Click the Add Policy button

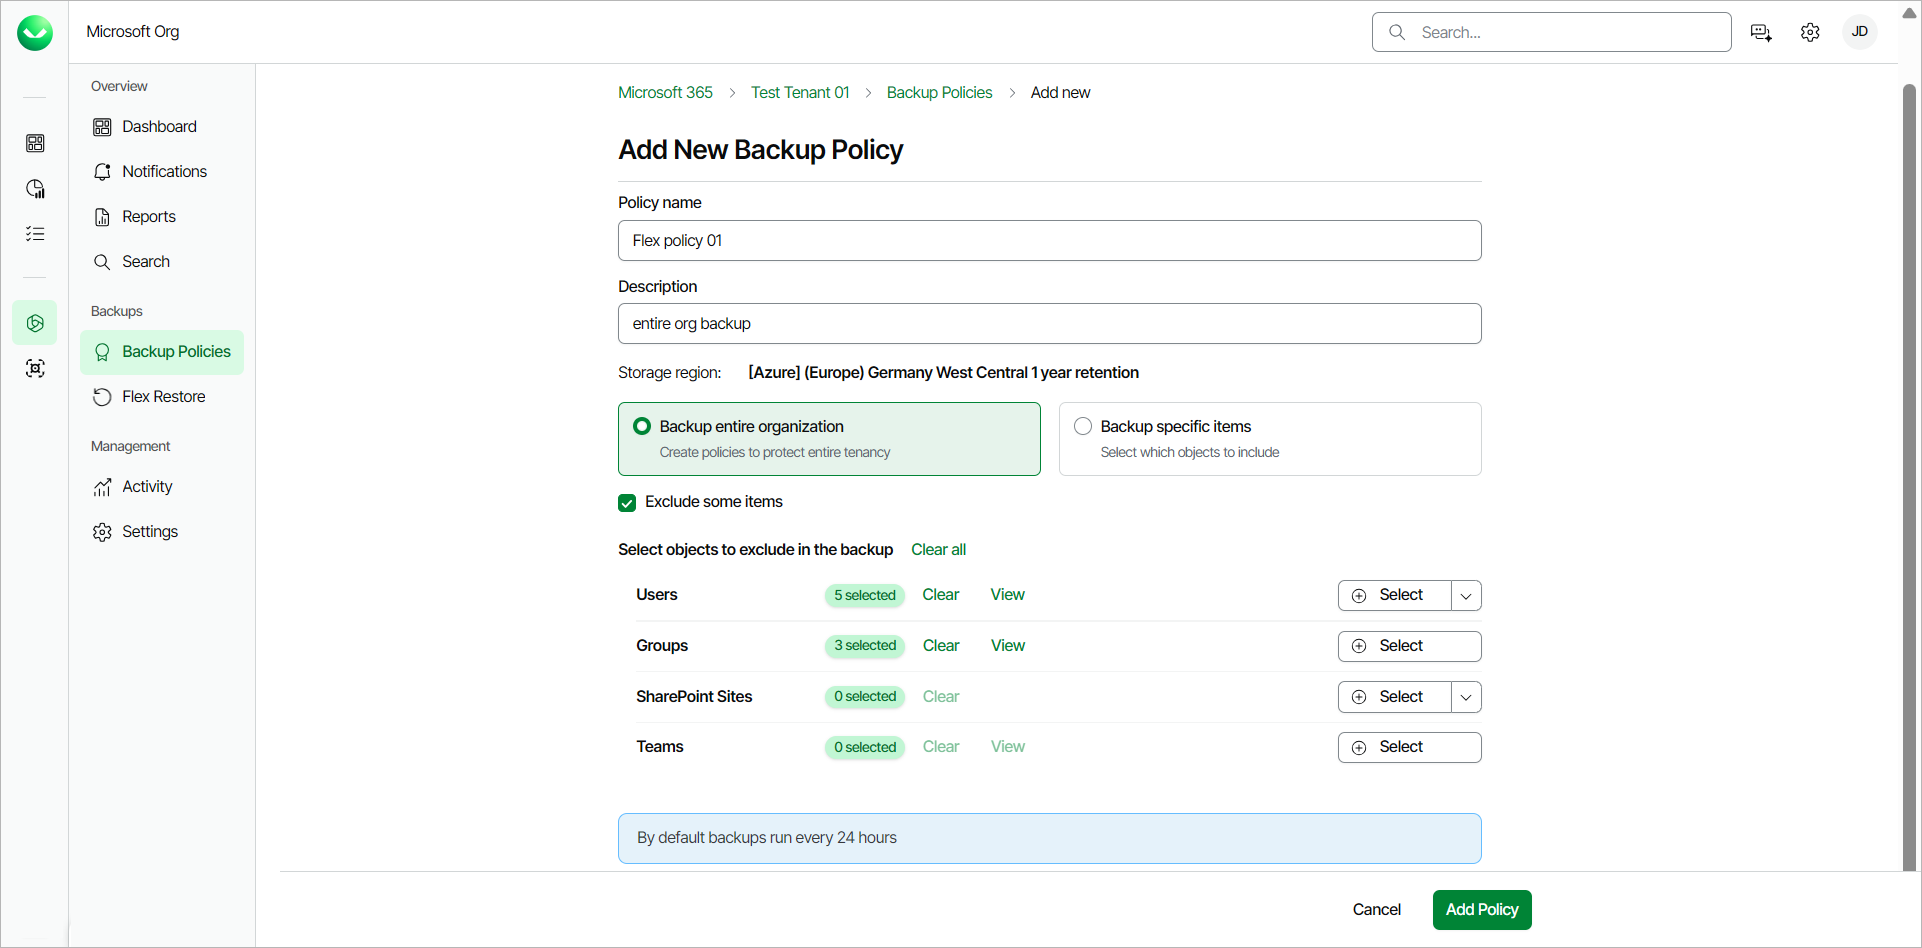tap(1482, 910)
